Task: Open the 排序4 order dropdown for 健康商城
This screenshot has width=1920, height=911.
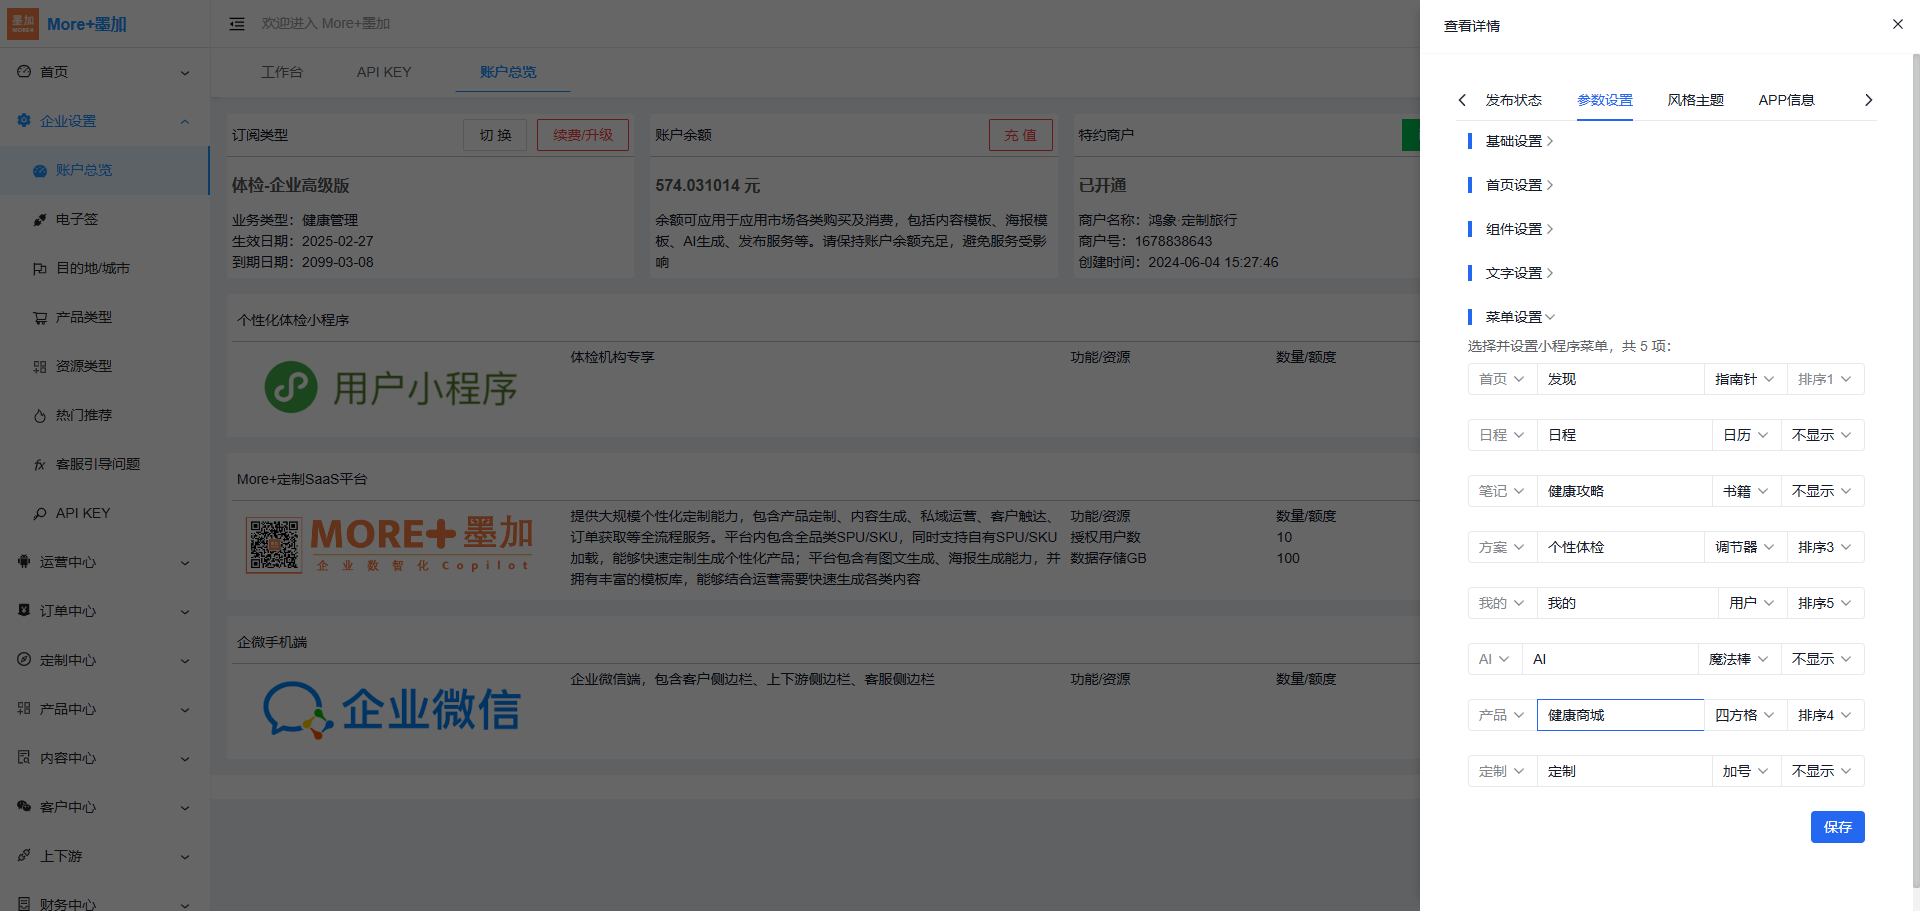Action: [x=1824, y=715]
